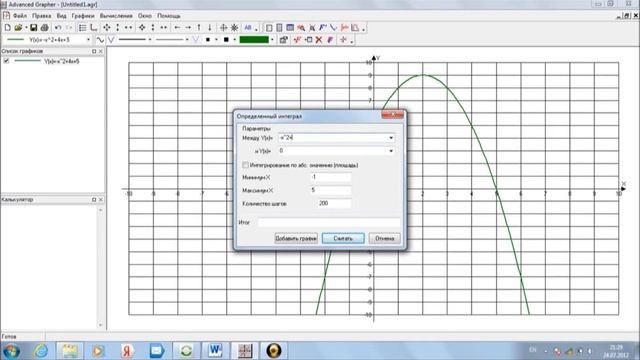
Task: Click the sine wave line style icon
Action: click(x=100, y=40)
